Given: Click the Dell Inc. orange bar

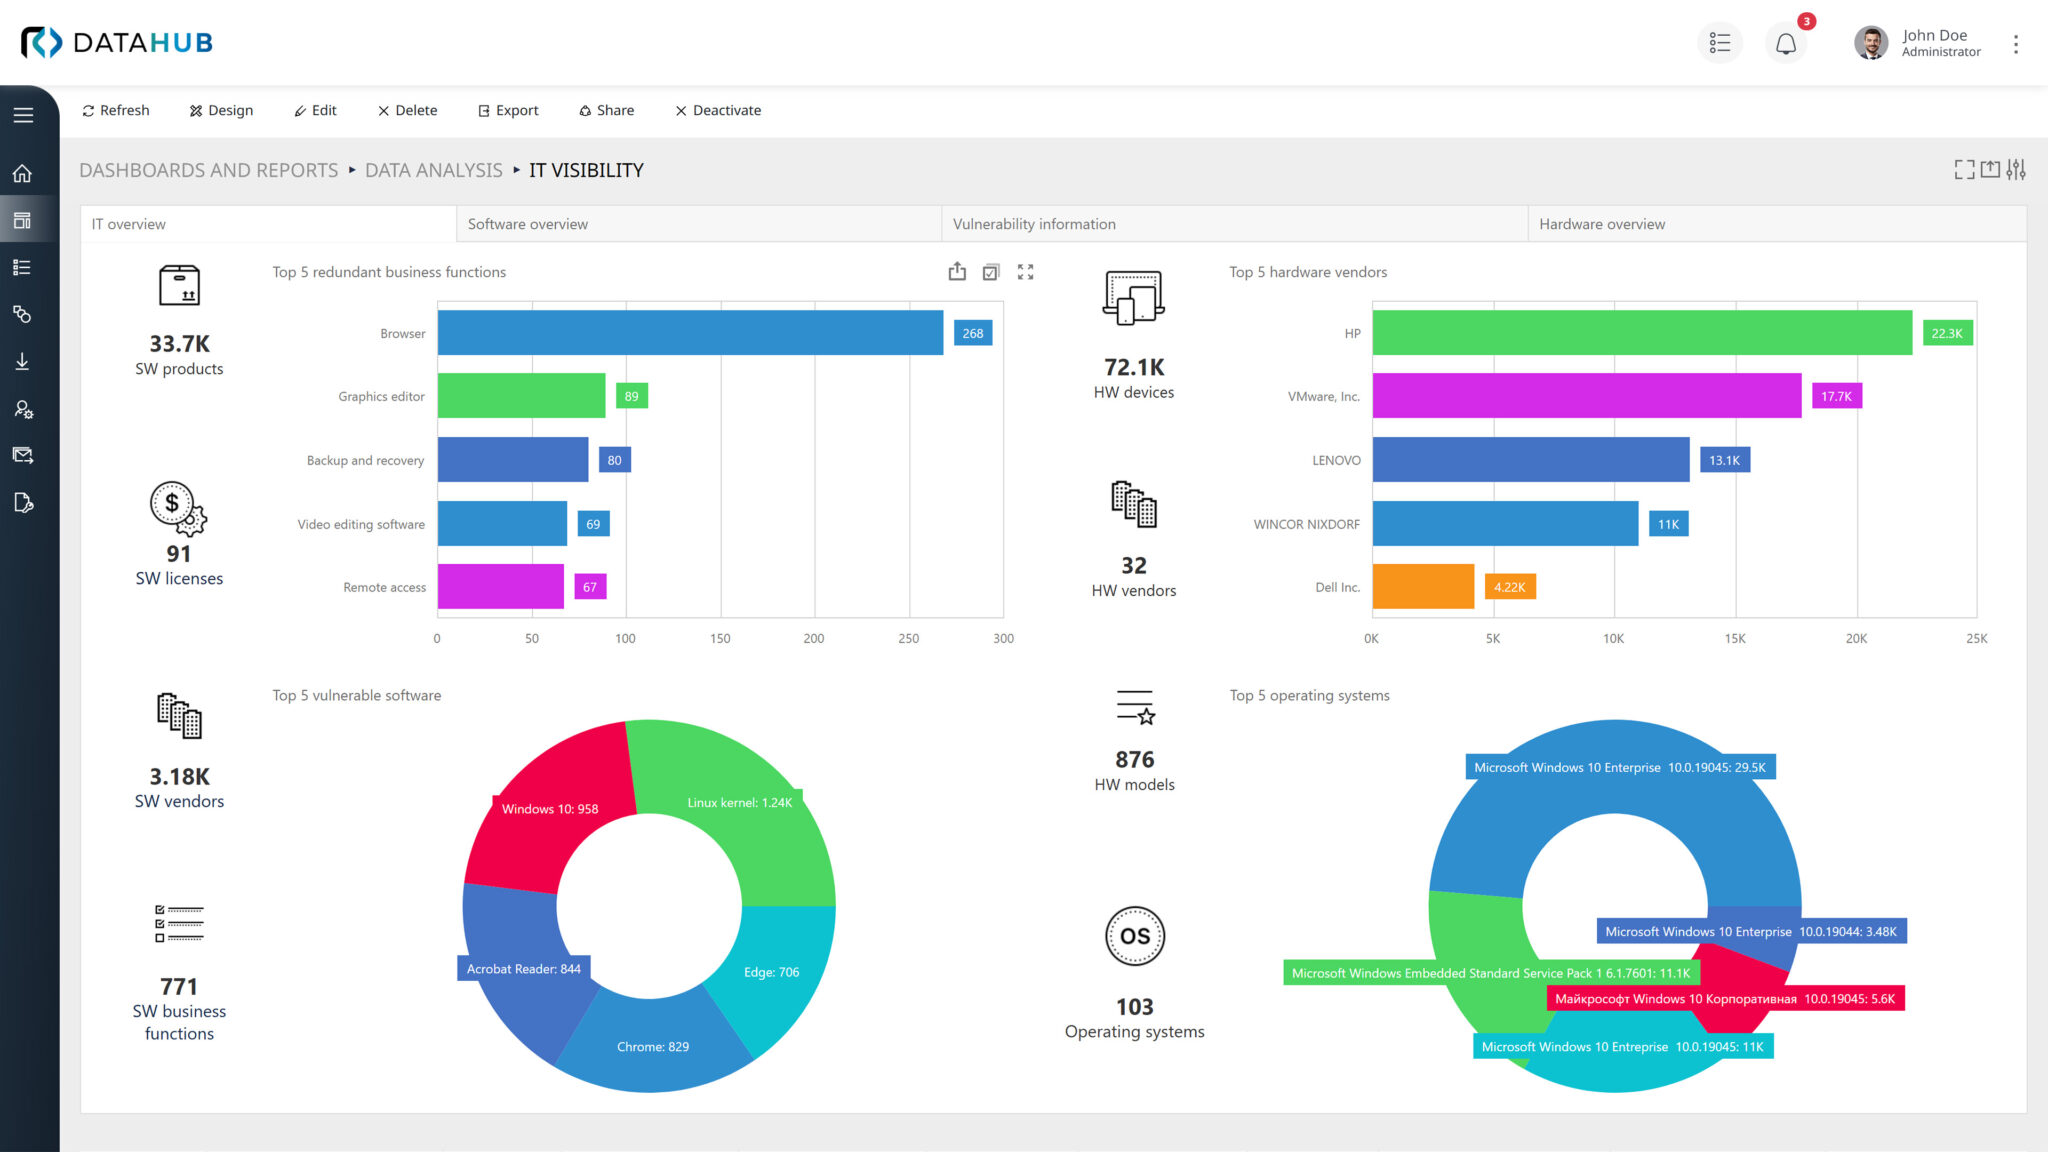Looking at the screenshot, I should click(1423, 586).
